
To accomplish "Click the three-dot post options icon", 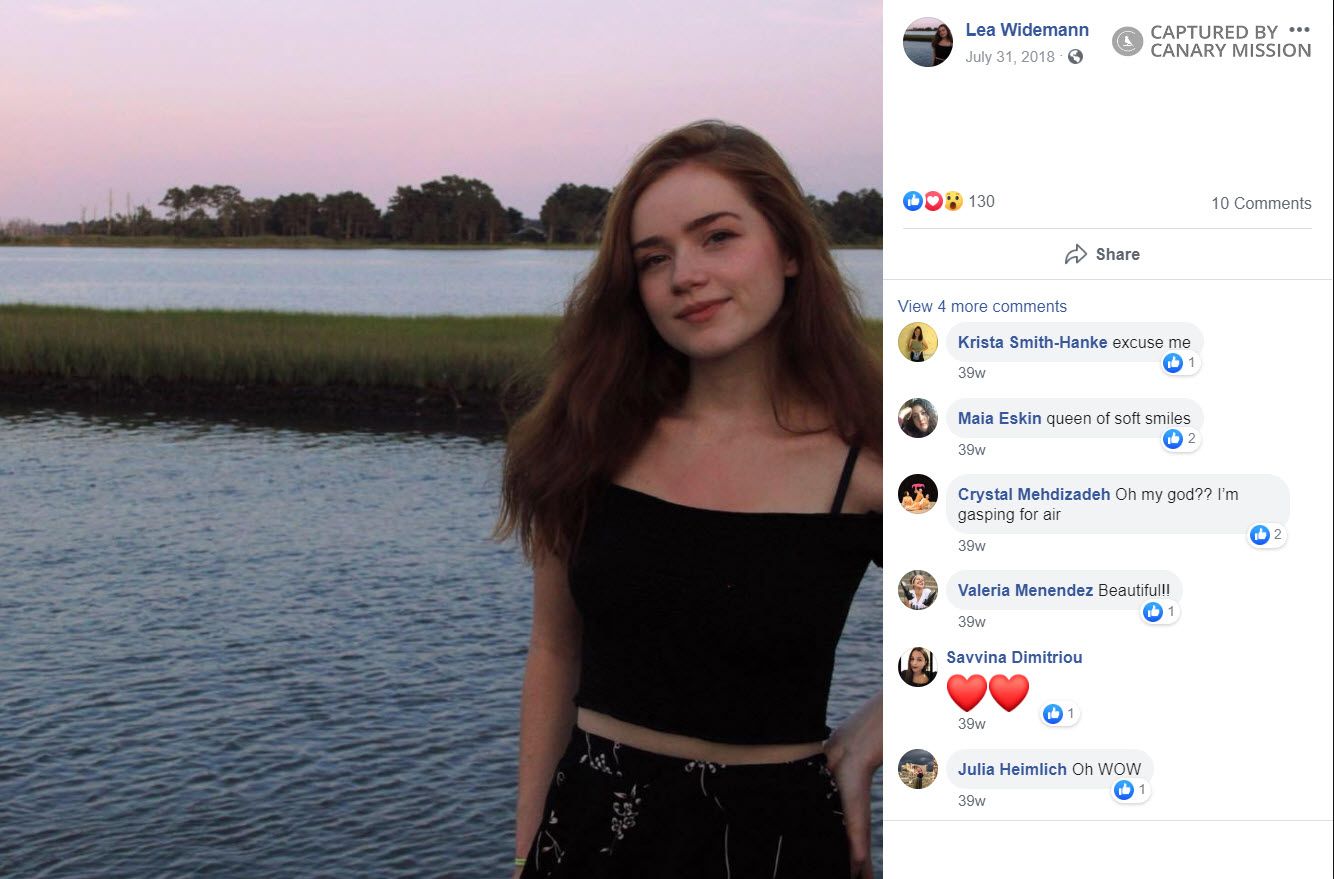I will pyautogui.click(x=1299, y=29).
